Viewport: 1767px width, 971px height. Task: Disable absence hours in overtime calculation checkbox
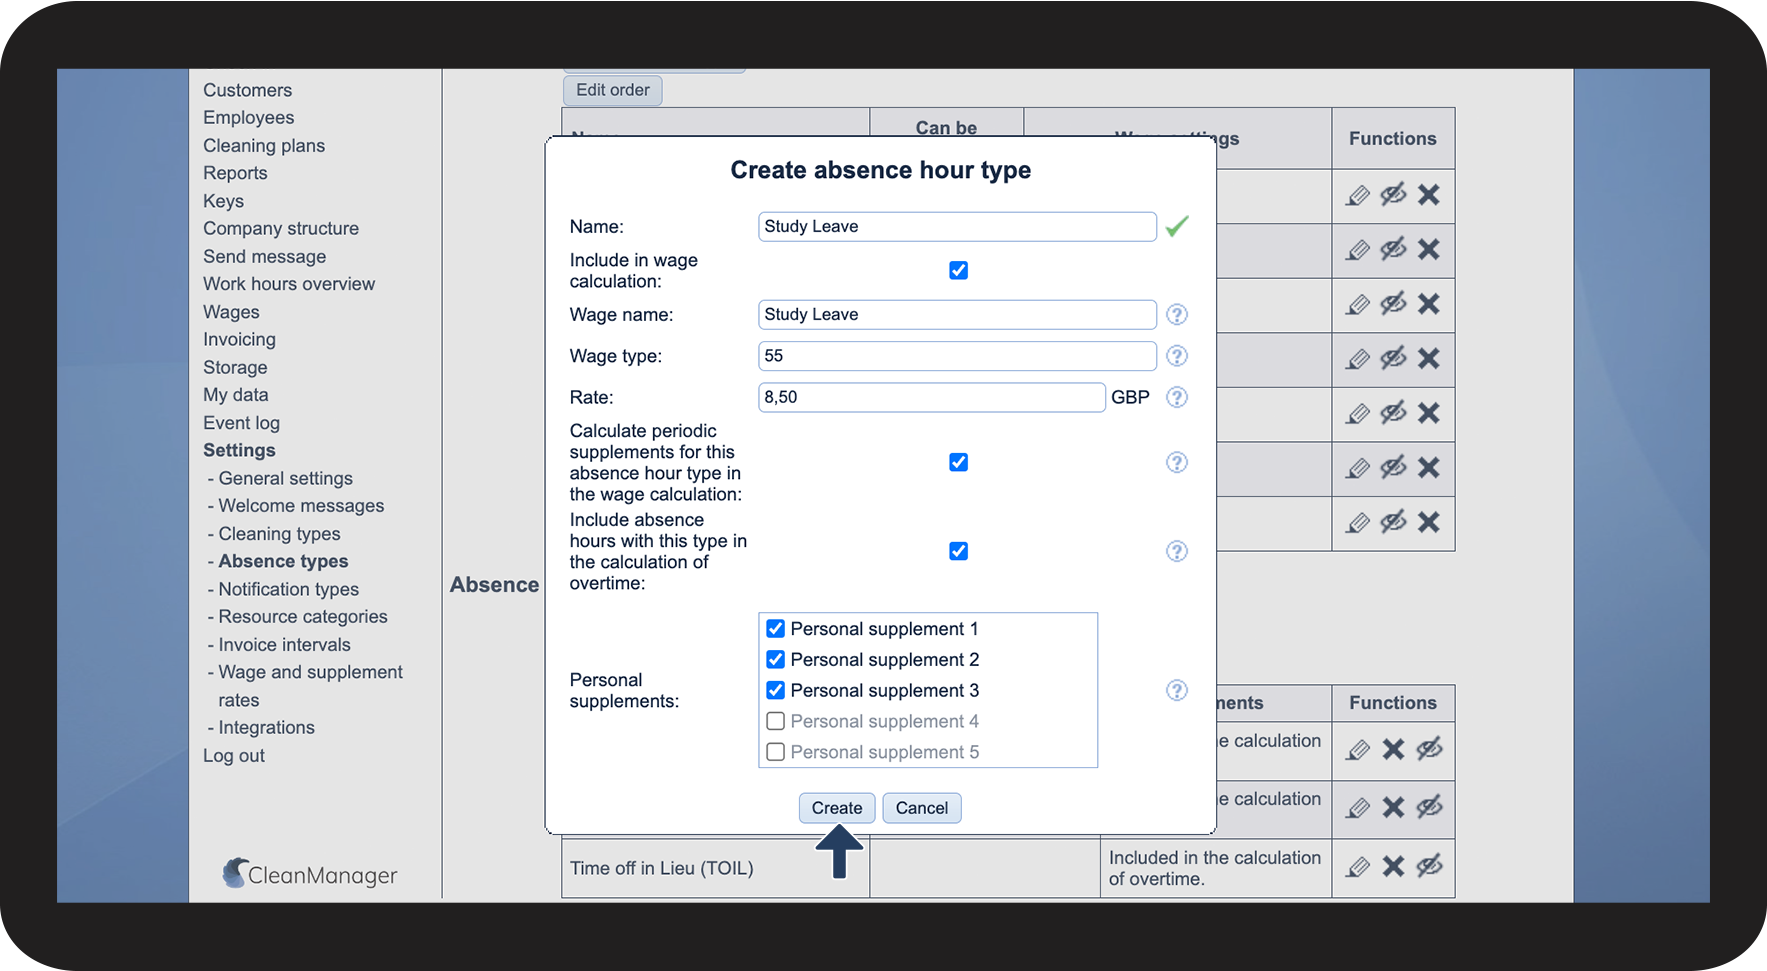tap(958, 552)
